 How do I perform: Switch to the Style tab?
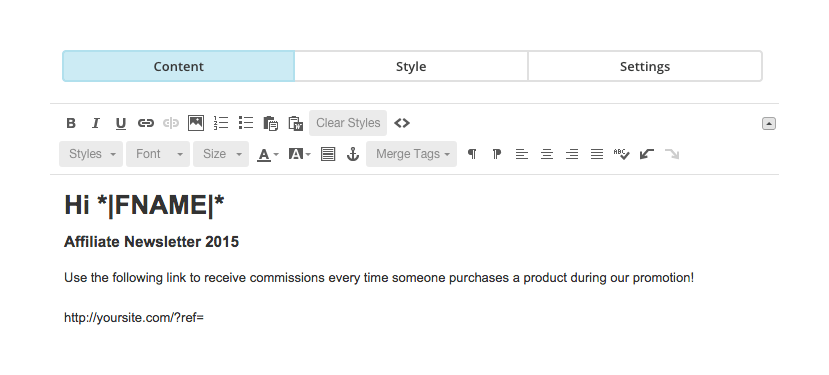(x=411, y=67)
